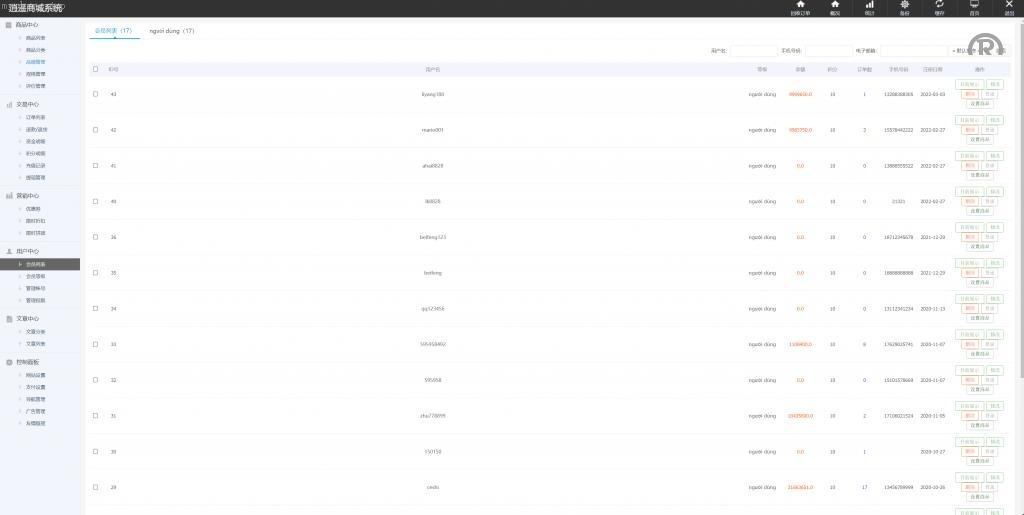Open 订单列表 in the sidebar
The width and height of the screenshot is (1024, 515).
pos(35,117)
